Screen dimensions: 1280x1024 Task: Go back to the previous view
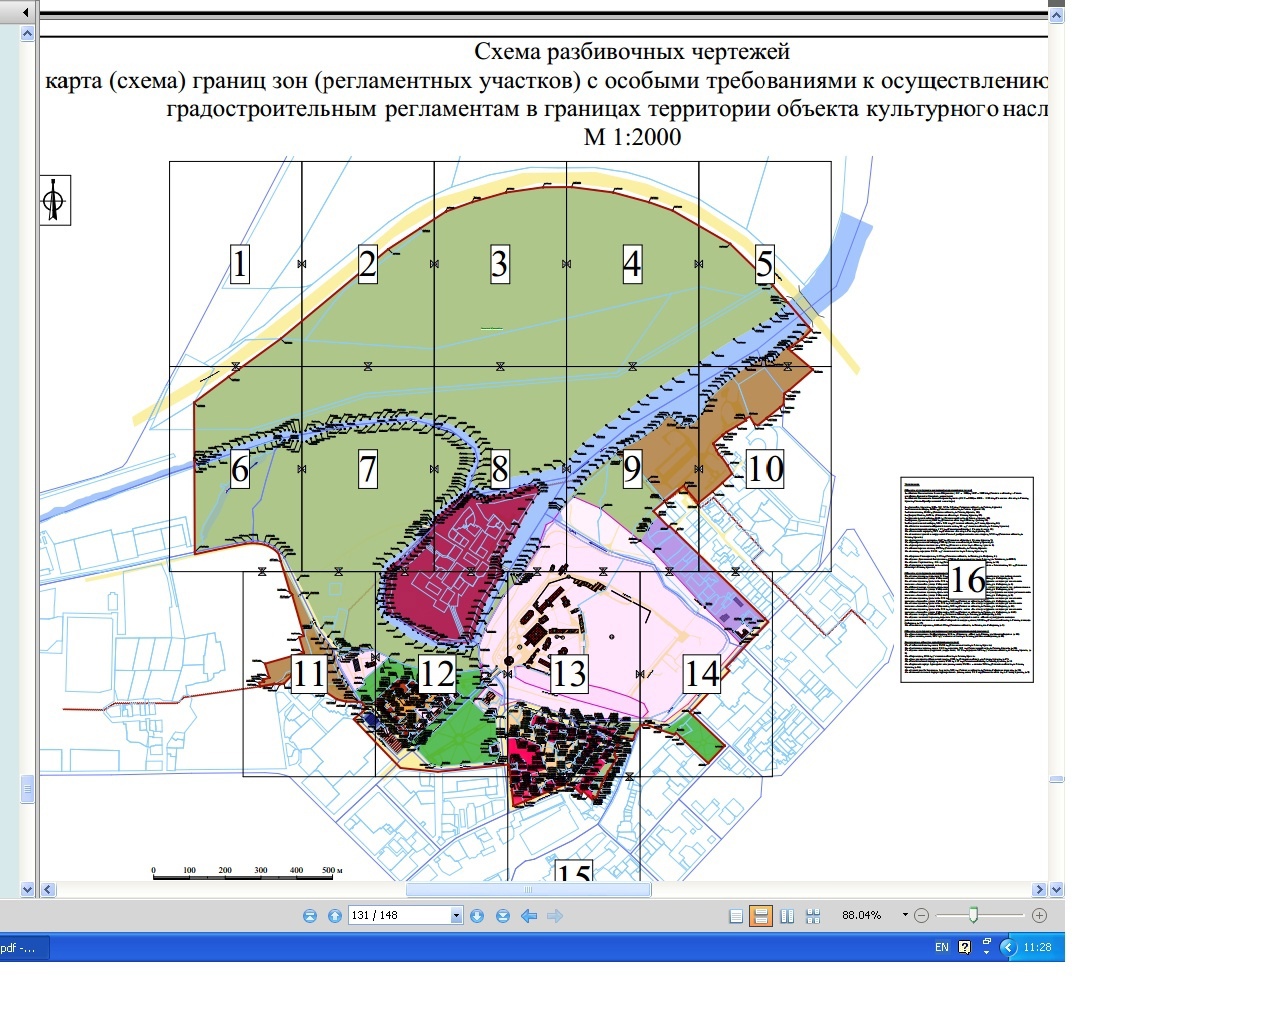[x=529, y=916]
